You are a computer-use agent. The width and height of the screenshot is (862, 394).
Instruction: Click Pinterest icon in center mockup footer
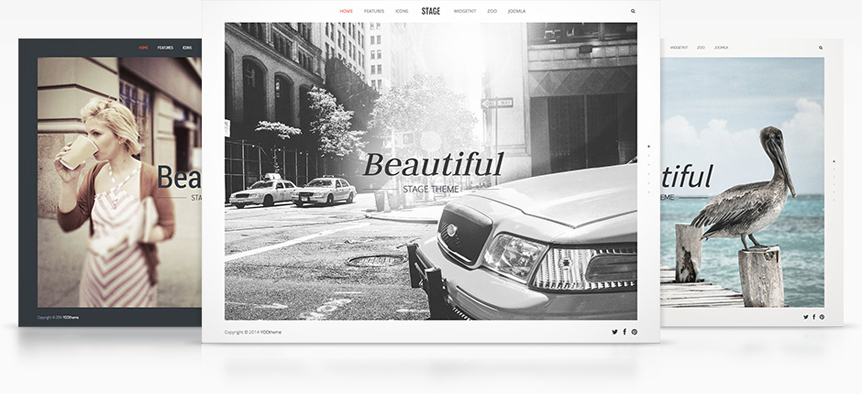(634, 332)
